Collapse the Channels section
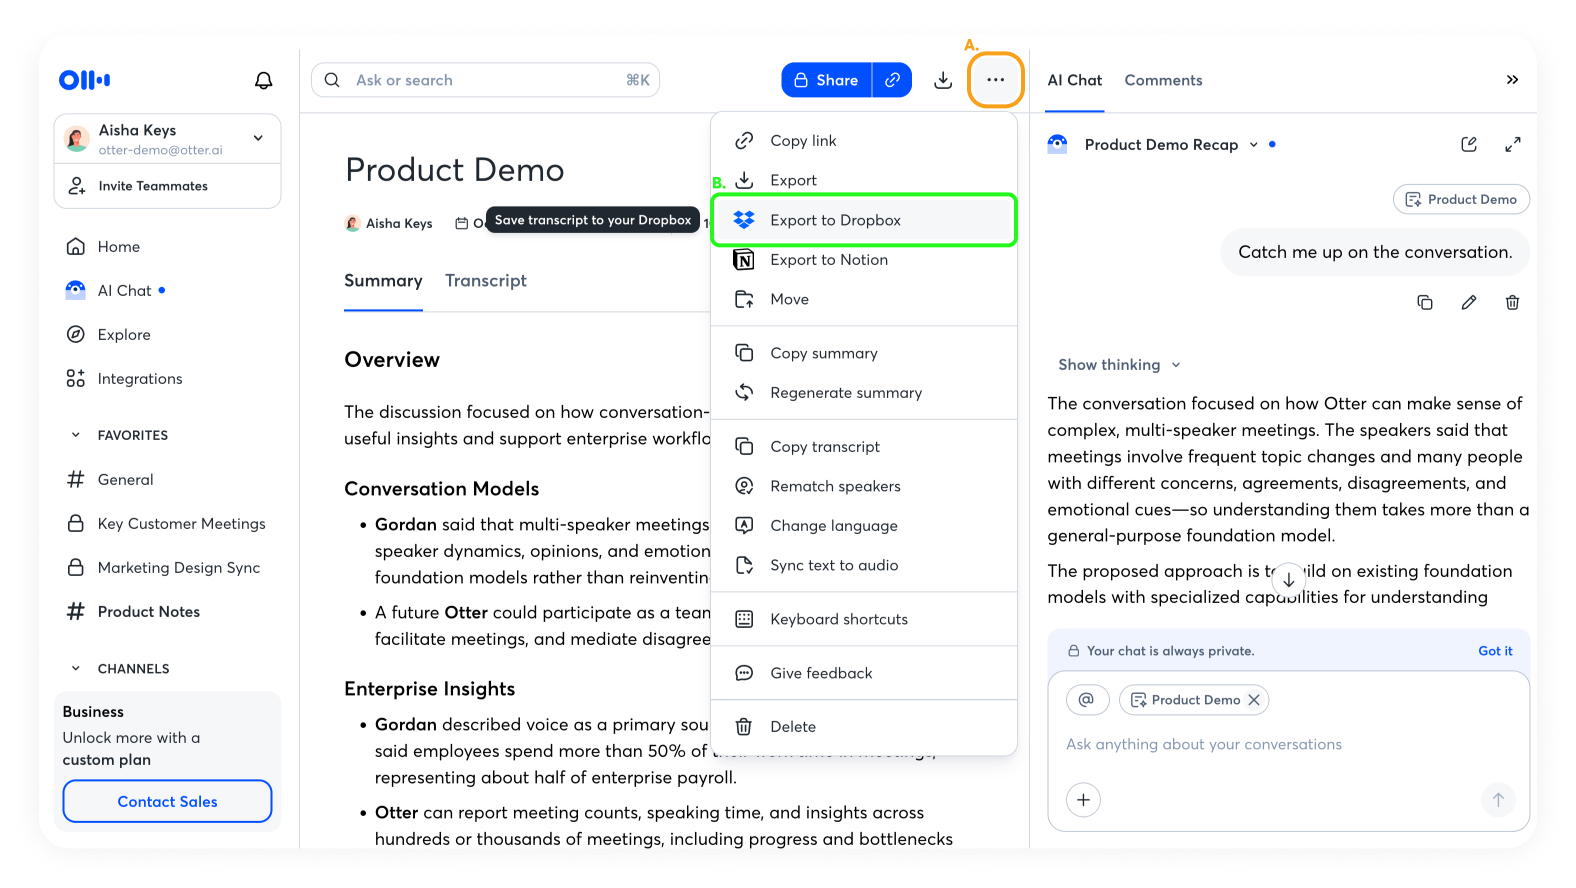 click(x=75, y=669)
